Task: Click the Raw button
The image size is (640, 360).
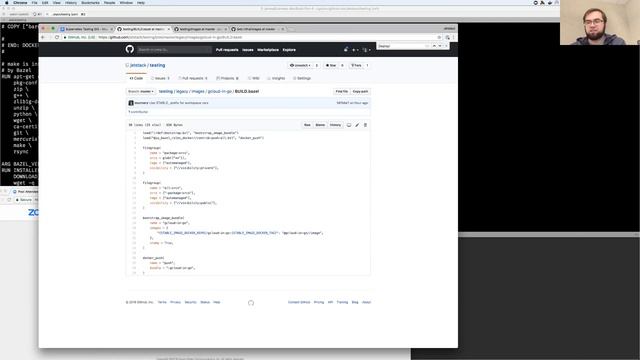Action: pyautogui.click(x=307, y=125)
